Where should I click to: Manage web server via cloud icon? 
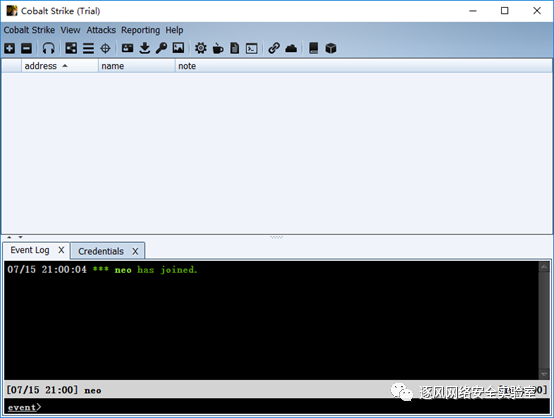[x=291, y=48]
